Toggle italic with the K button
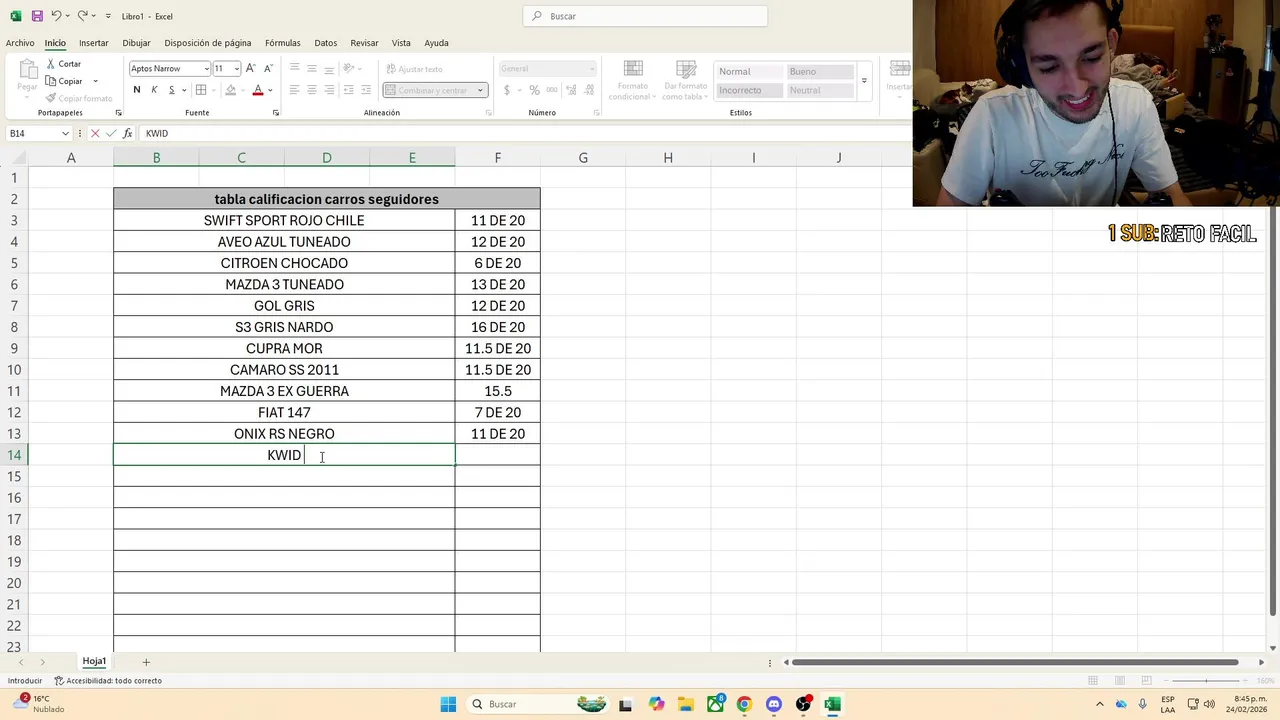The width and height of the screenshot is (1280, 720). tap(154, 90)
